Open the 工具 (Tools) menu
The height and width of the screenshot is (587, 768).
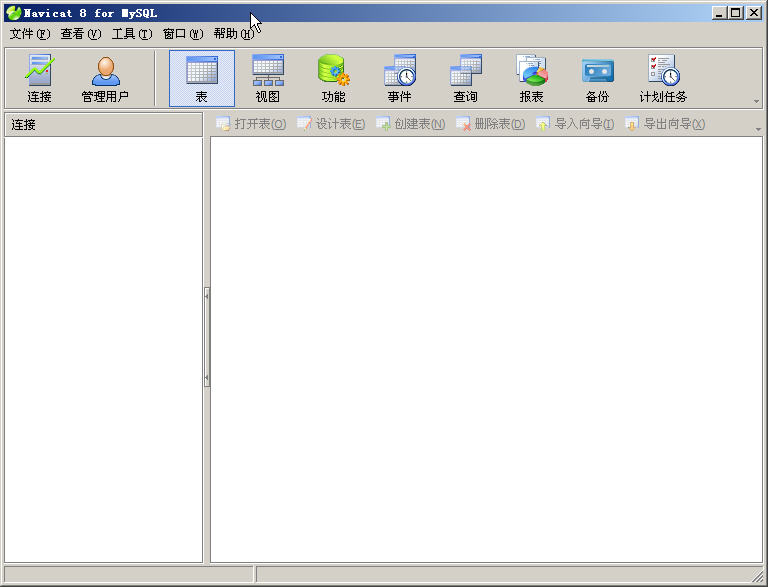coord(131,34)
